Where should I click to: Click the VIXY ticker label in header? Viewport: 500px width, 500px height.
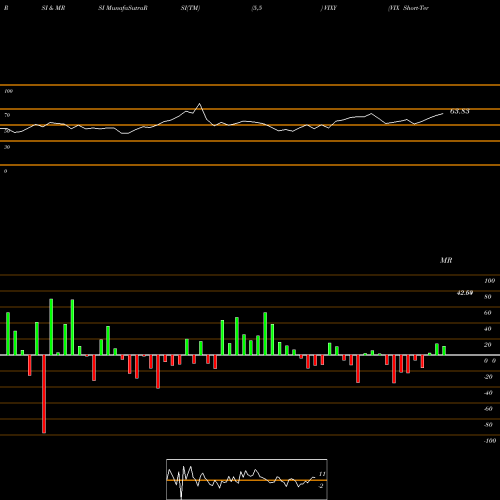click(329, 8)
